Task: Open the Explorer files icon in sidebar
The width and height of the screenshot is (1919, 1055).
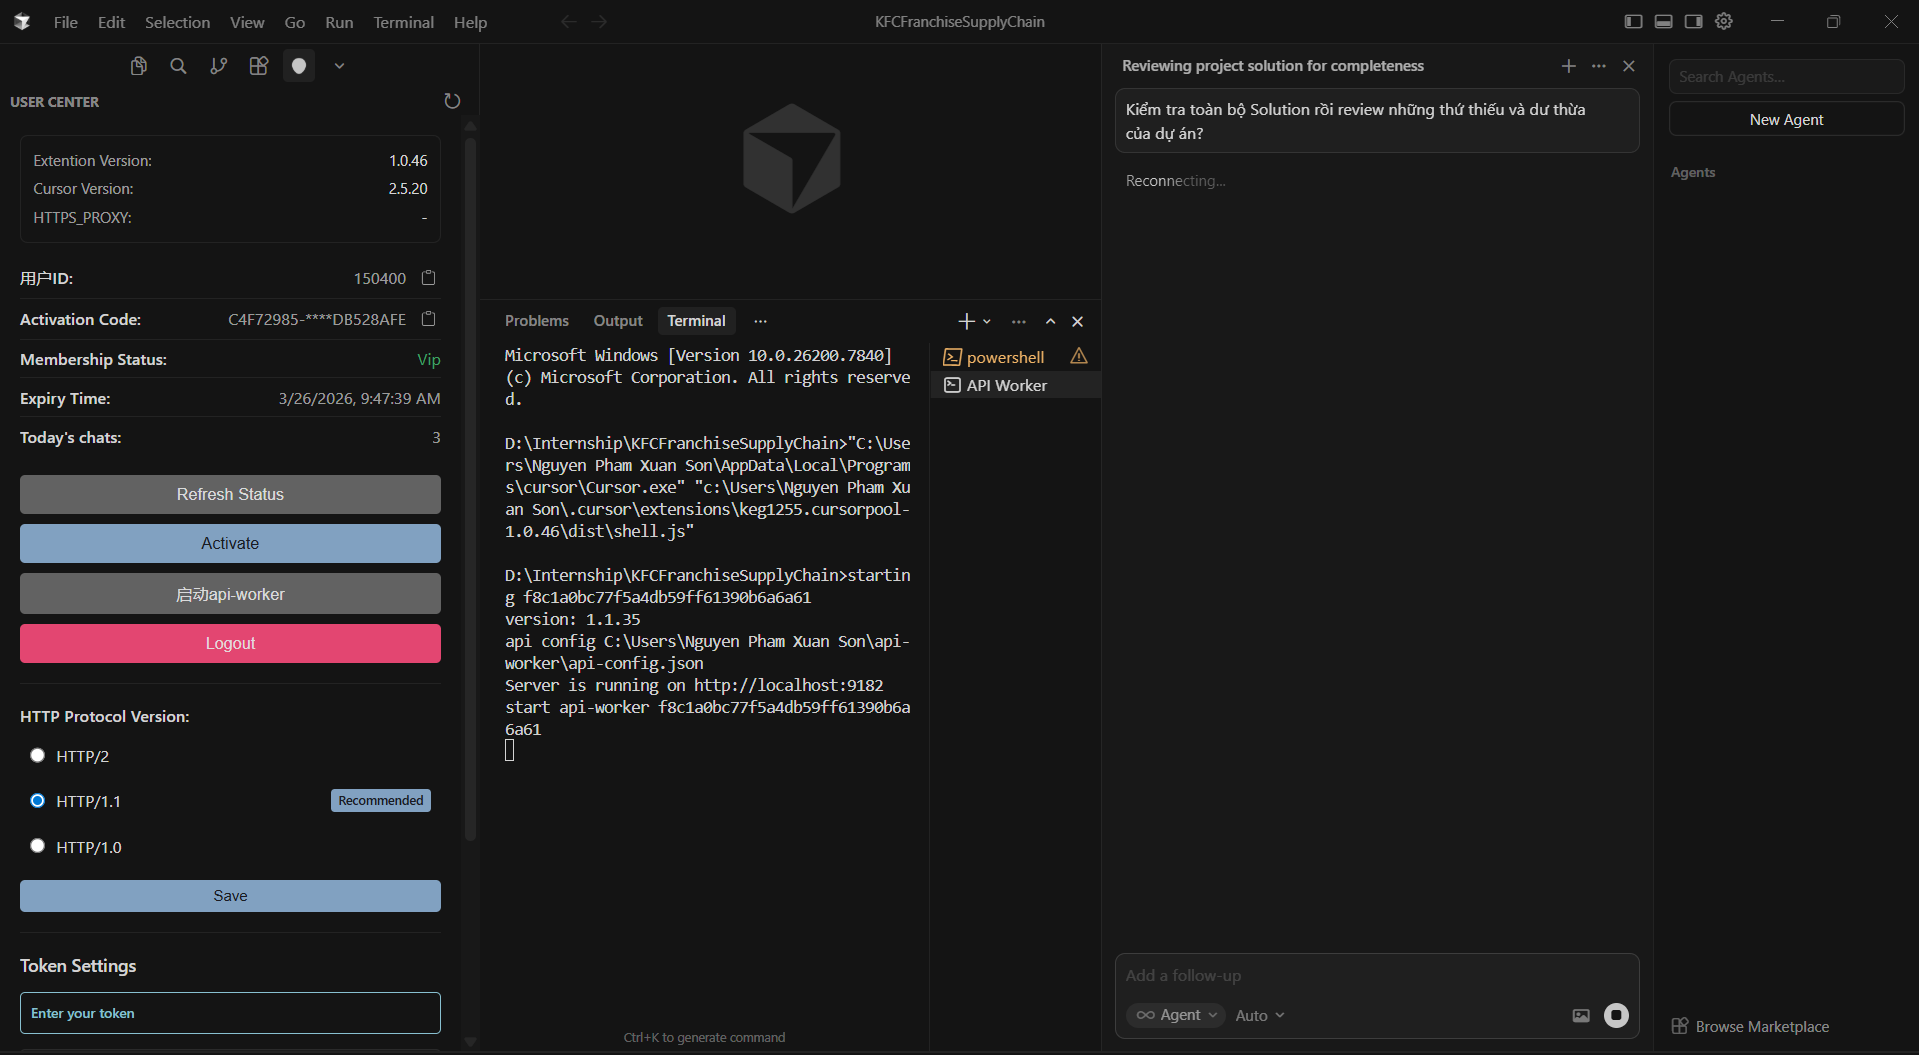Action: [x=139, y=66]
